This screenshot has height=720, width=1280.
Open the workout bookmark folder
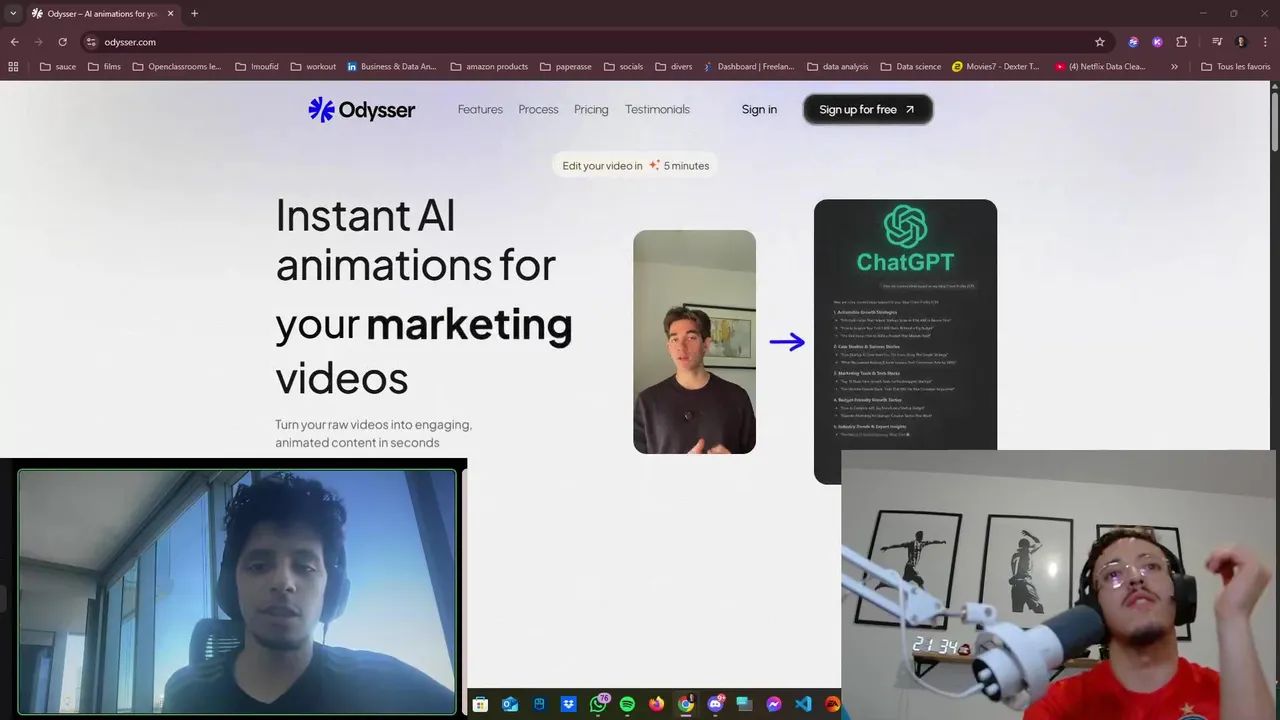313,67
